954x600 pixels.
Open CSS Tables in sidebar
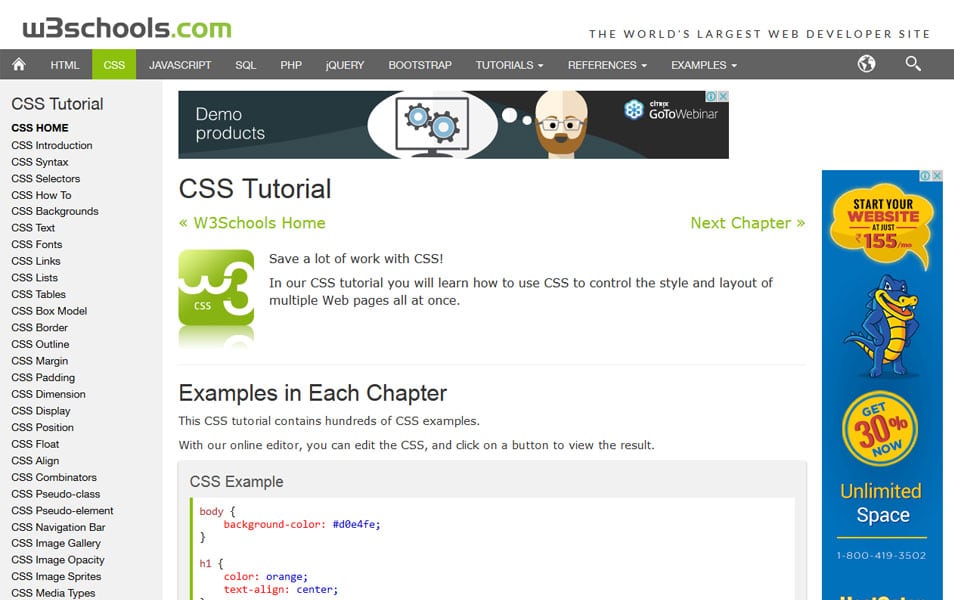click(x=38, y=294)
